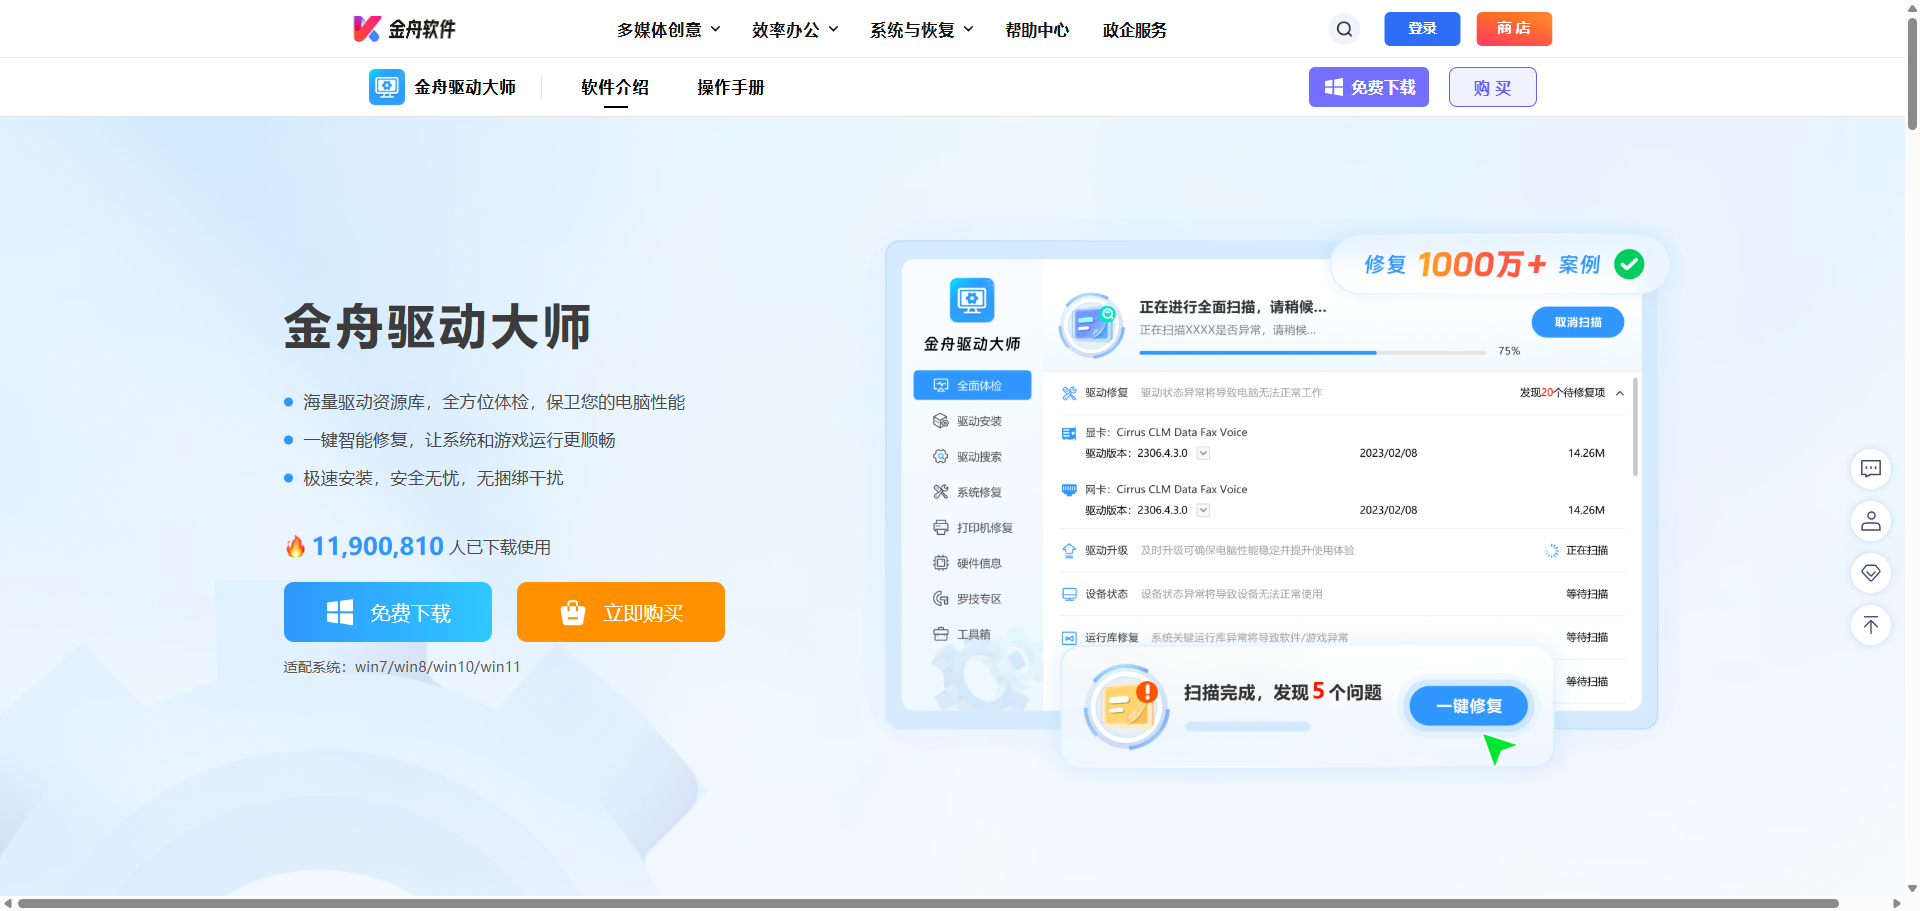This screenshot has width=1920, height=911.
Task: Click the scan progress bar at 75%
Action: pos(1312,352)
